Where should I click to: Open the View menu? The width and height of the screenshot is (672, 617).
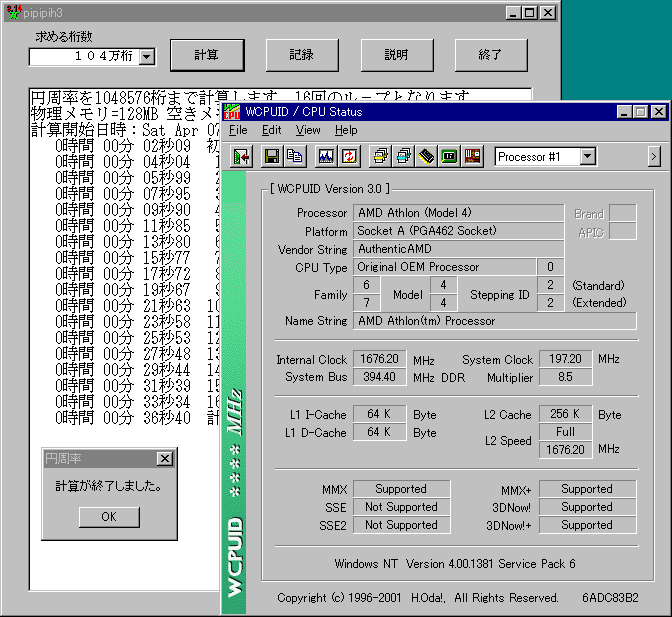[x=308, y=130]
